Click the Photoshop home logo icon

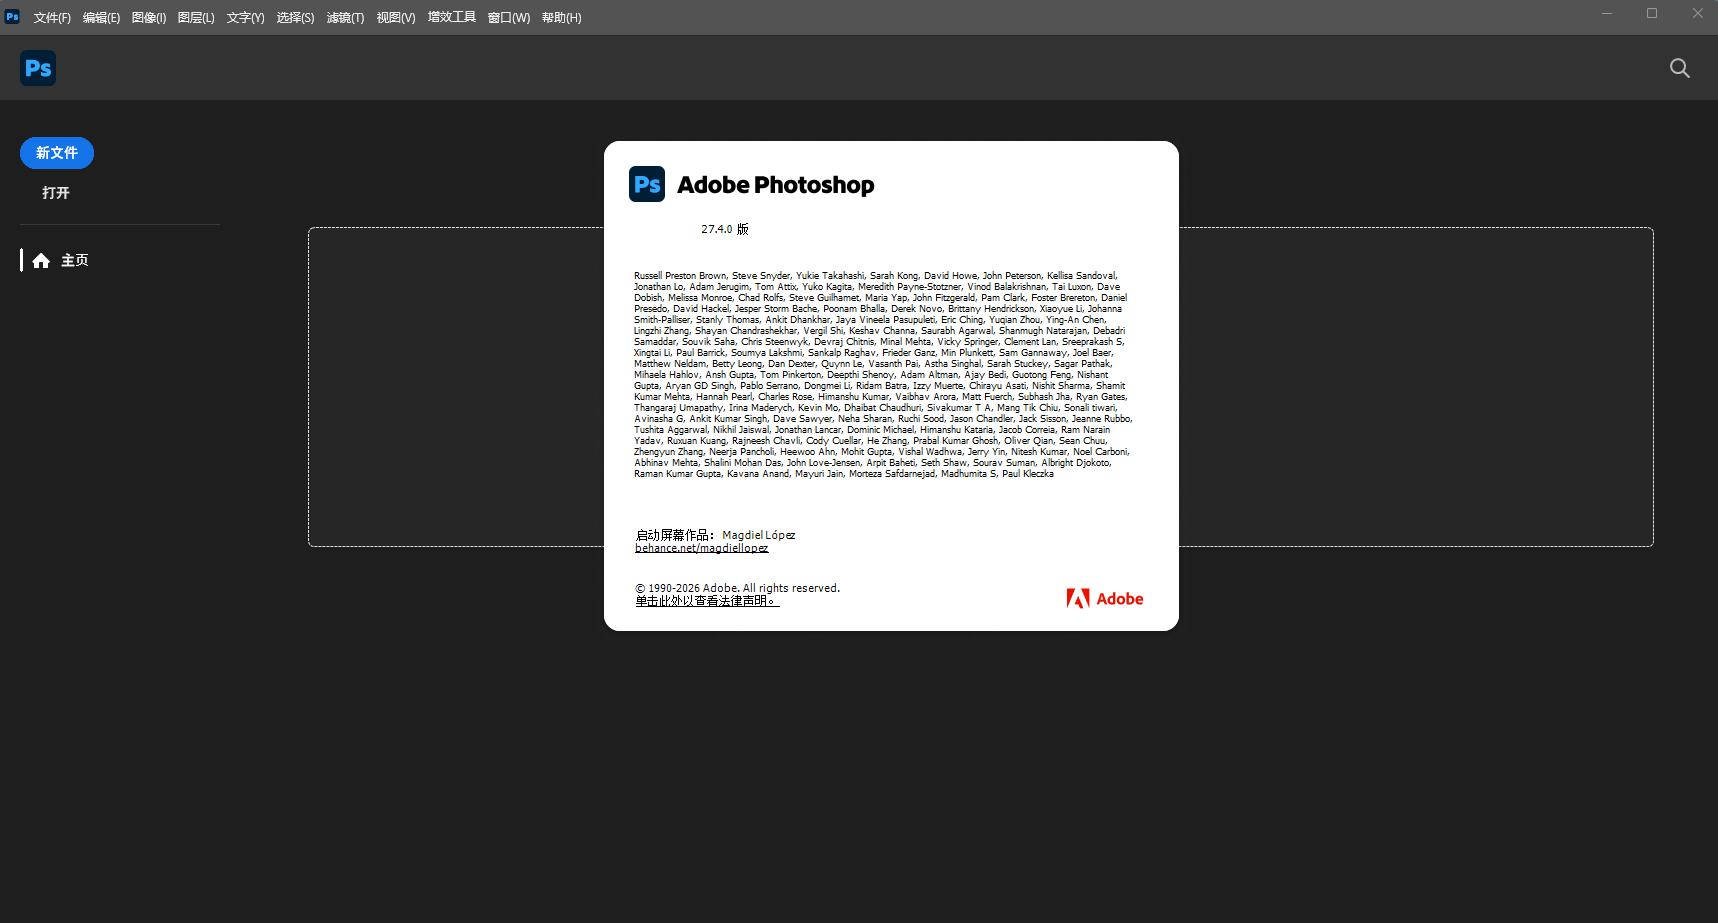(38, 68)
